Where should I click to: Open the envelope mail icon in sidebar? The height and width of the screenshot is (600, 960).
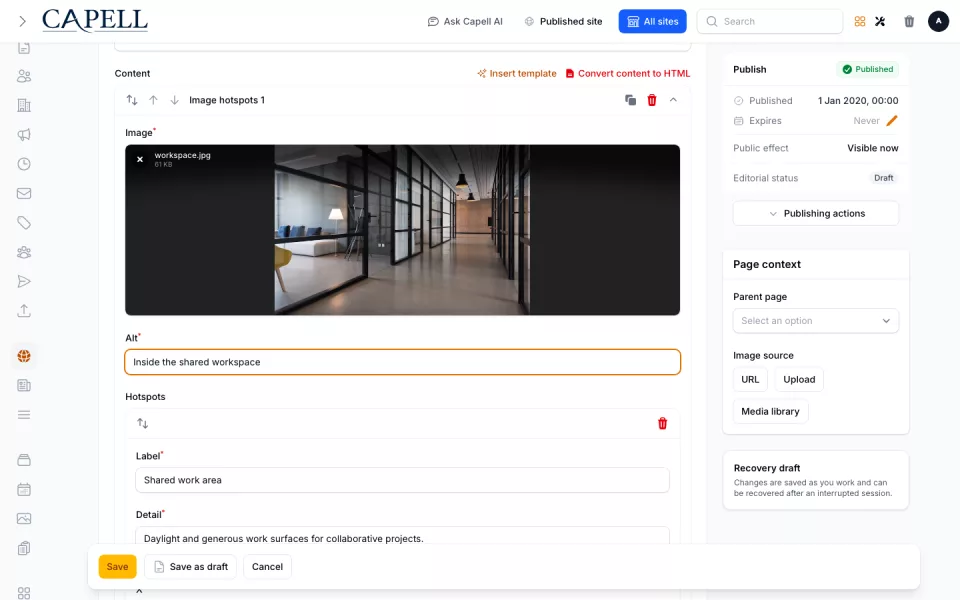tap(24, 193)
